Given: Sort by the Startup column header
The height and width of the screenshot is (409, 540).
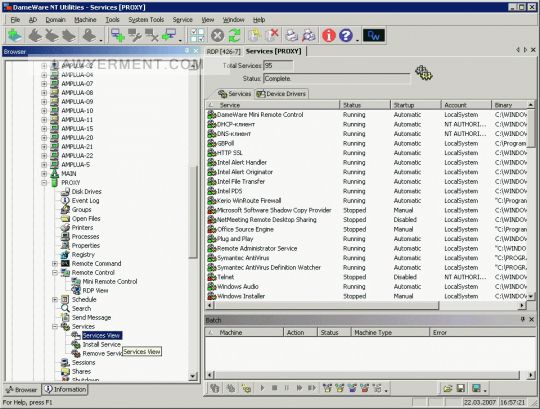Looking at the screenshot, I should tap(416, 105).
